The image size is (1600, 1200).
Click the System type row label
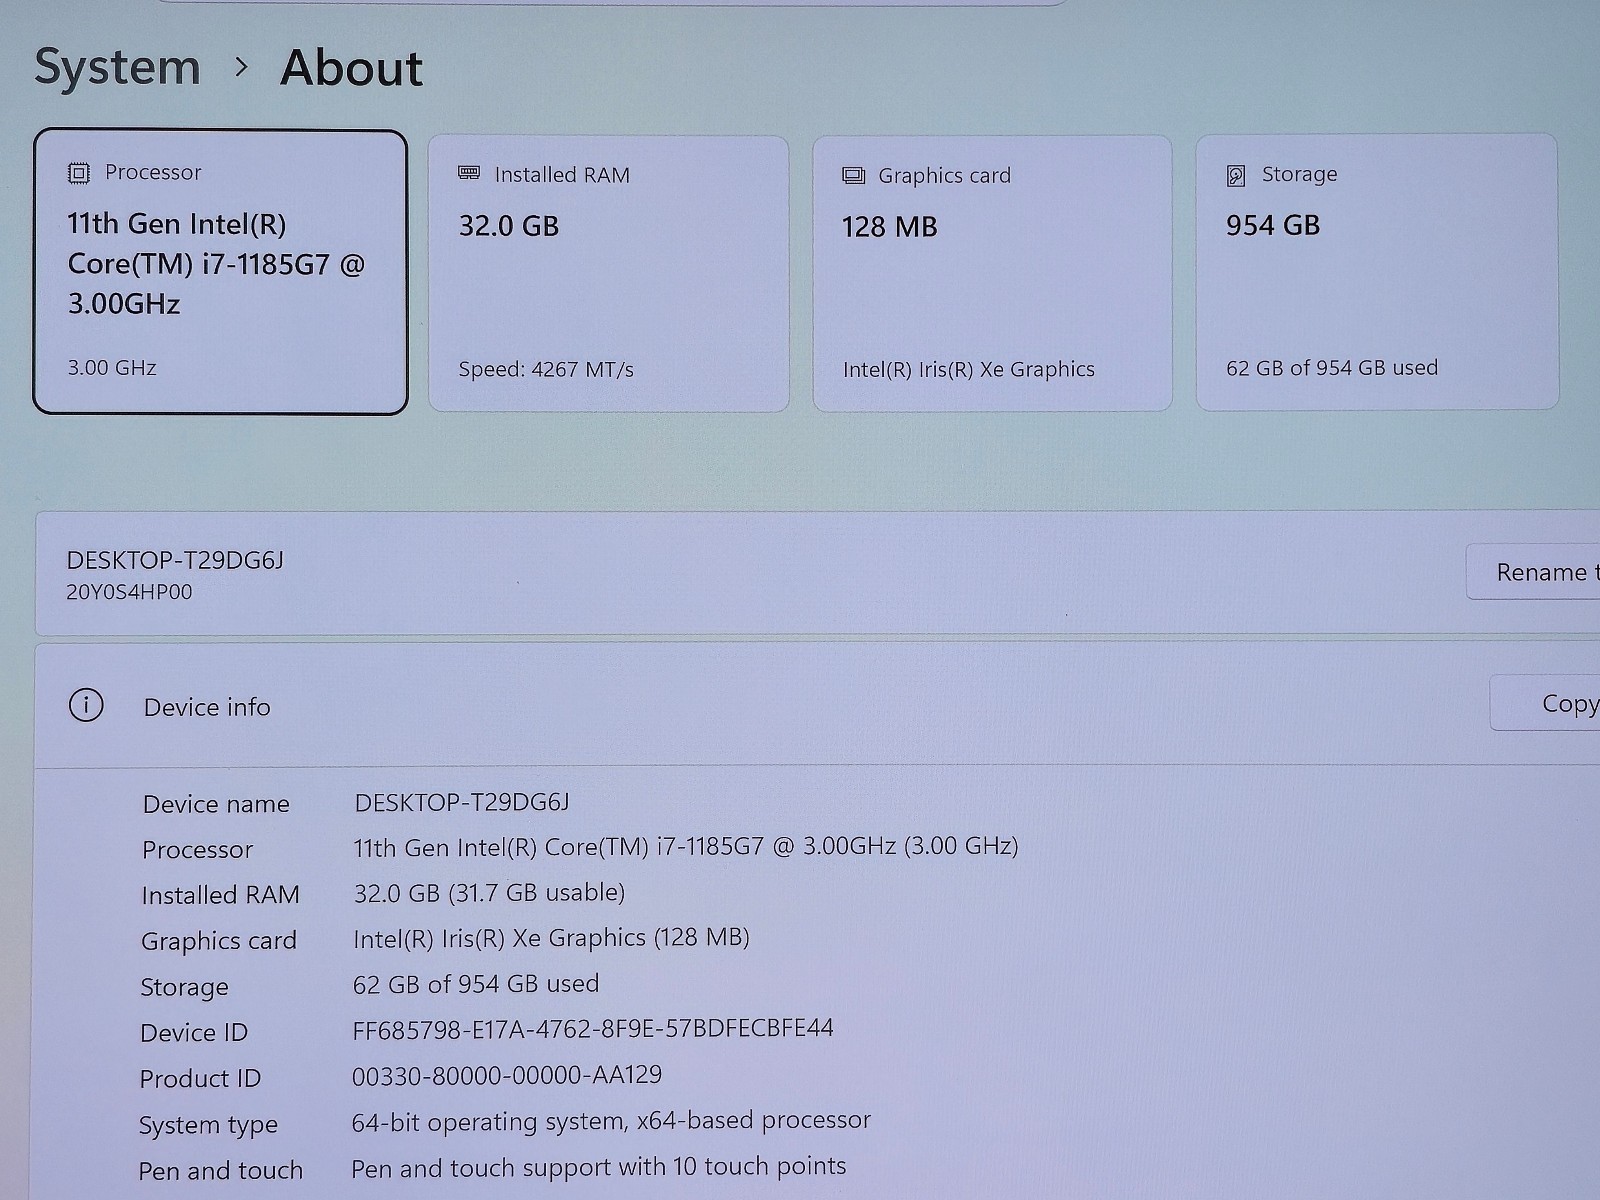point(208,1125)
